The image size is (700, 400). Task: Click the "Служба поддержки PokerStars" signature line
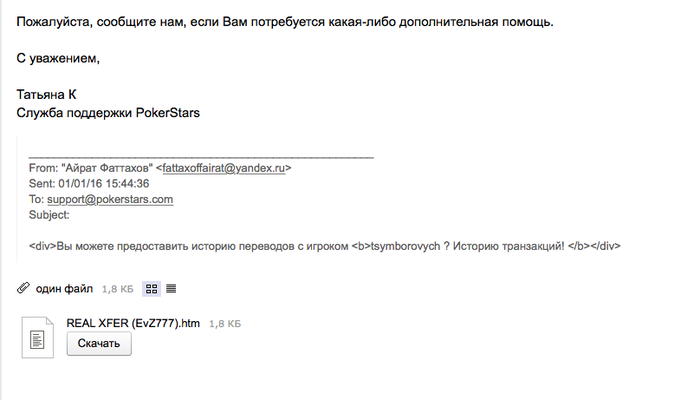pyautogui.click(x=109, y=113)
